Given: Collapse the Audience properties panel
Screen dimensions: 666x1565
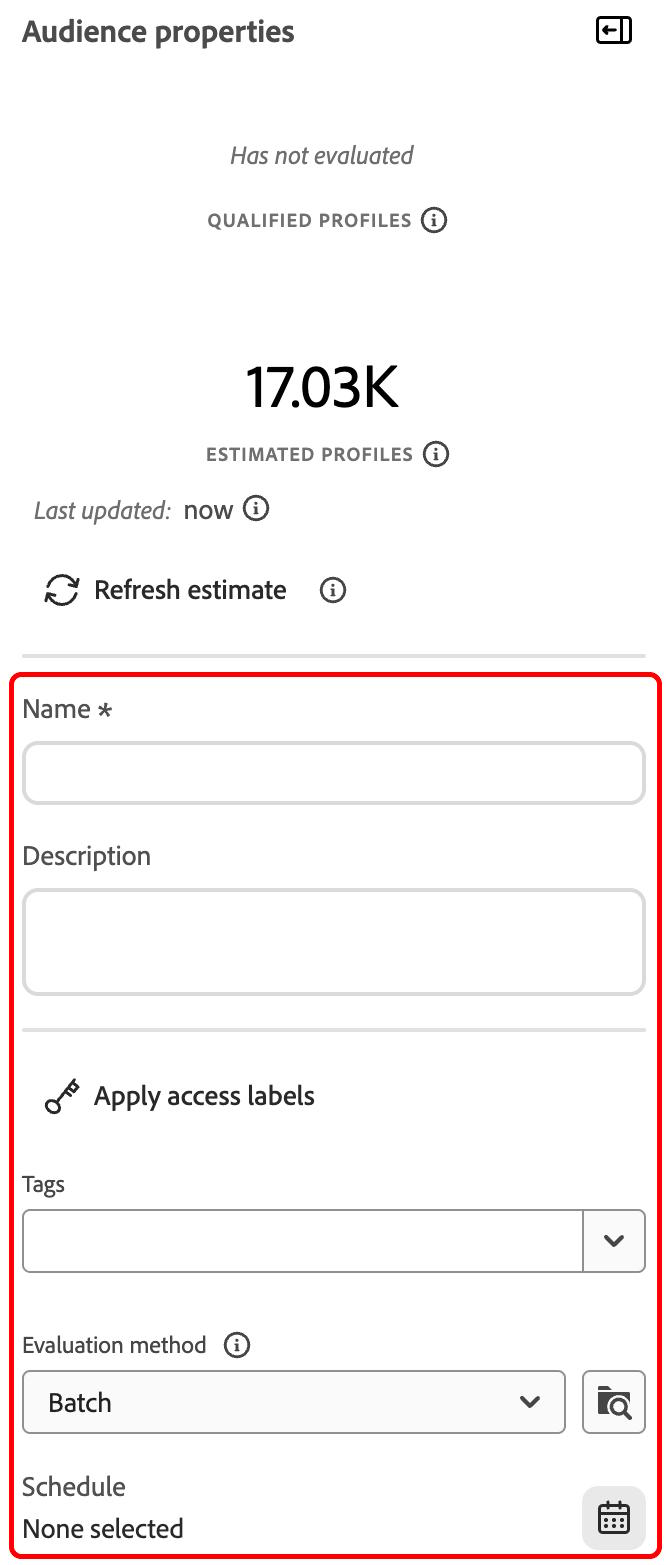Looking at the screenshot, I should pyautogui.click(x=613, y=31).
